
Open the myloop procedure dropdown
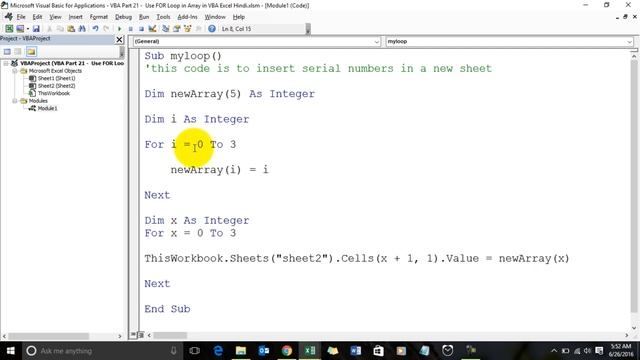point(629,42)
